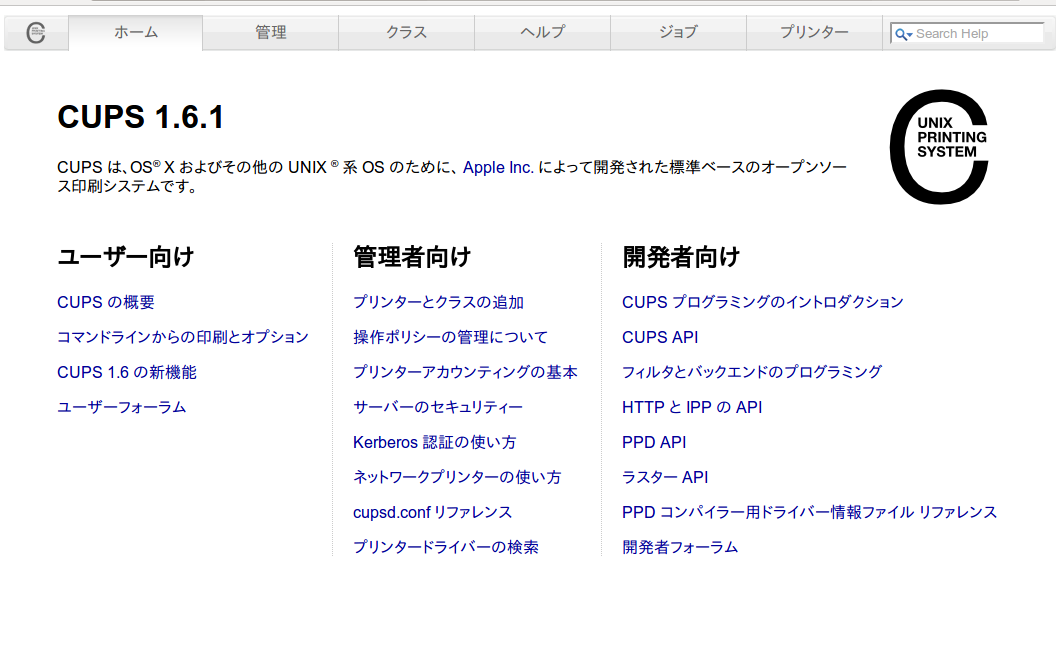Open the search magnifier dropdown in Search Help
The width and height of the screenshot is (1056, 656).
click(903, 34)
